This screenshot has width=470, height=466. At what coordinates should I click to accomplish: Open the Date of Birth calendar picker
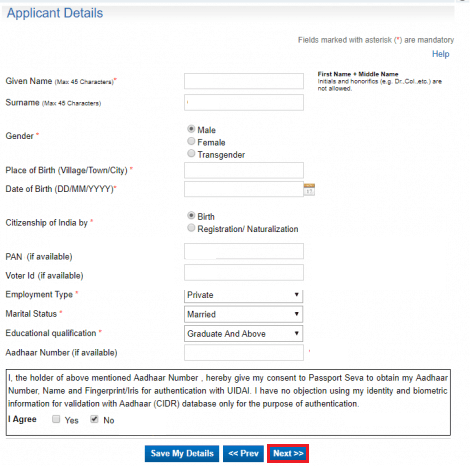coord(309,189)
